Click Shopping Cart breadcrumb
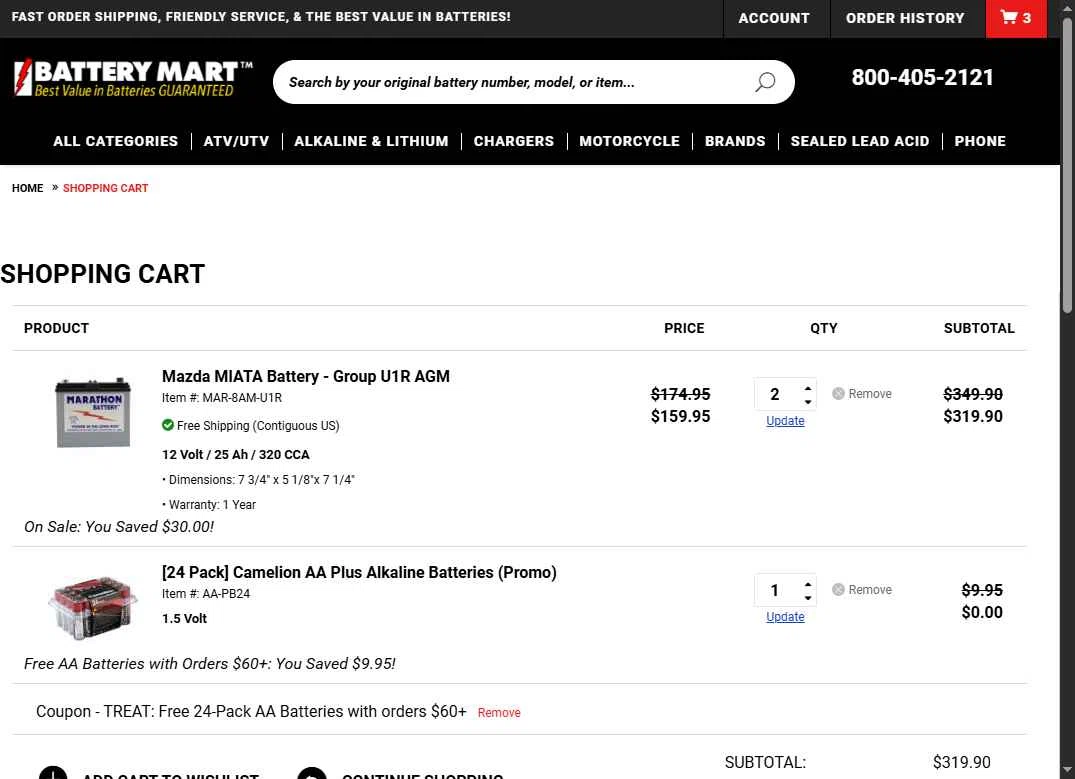The height and width of the screenshot is (779, 1075). (x=106, y=188)
